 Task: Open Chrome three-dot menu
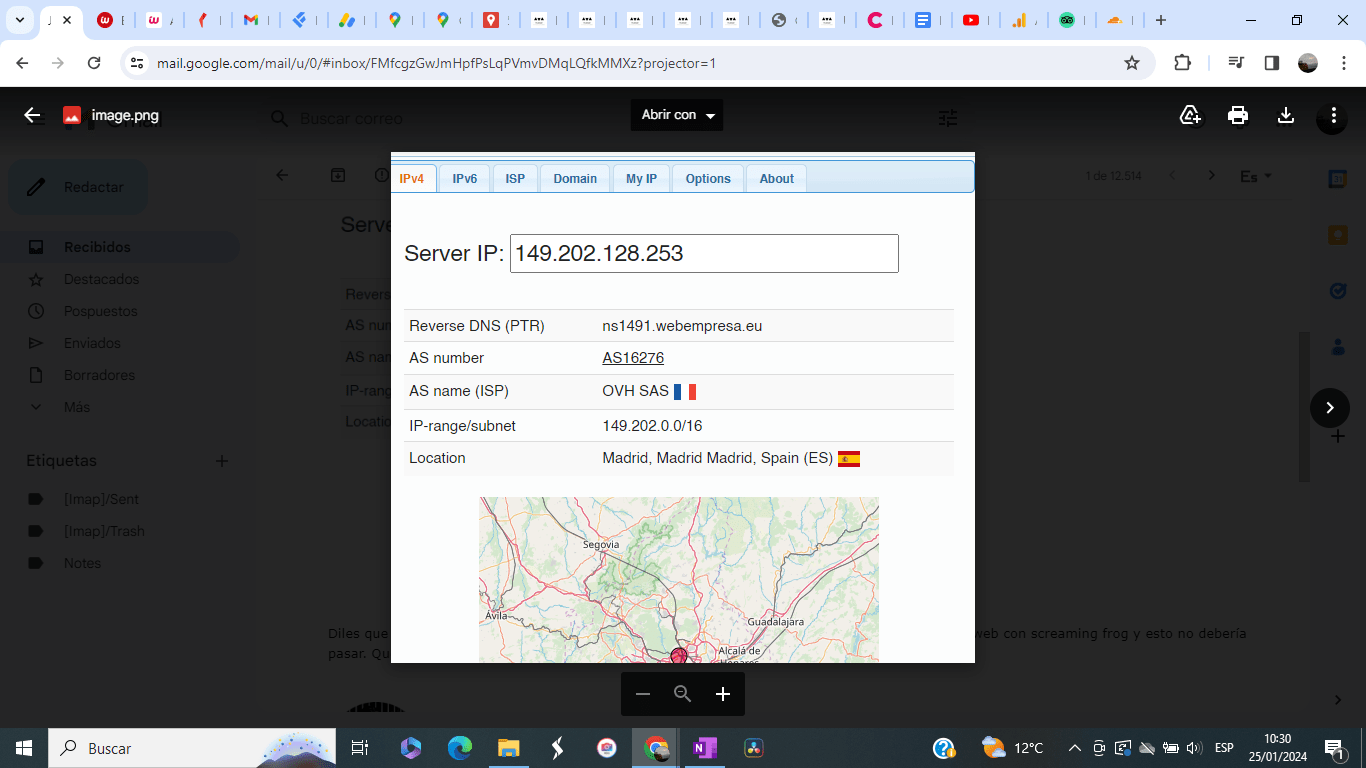[1342, 63]
